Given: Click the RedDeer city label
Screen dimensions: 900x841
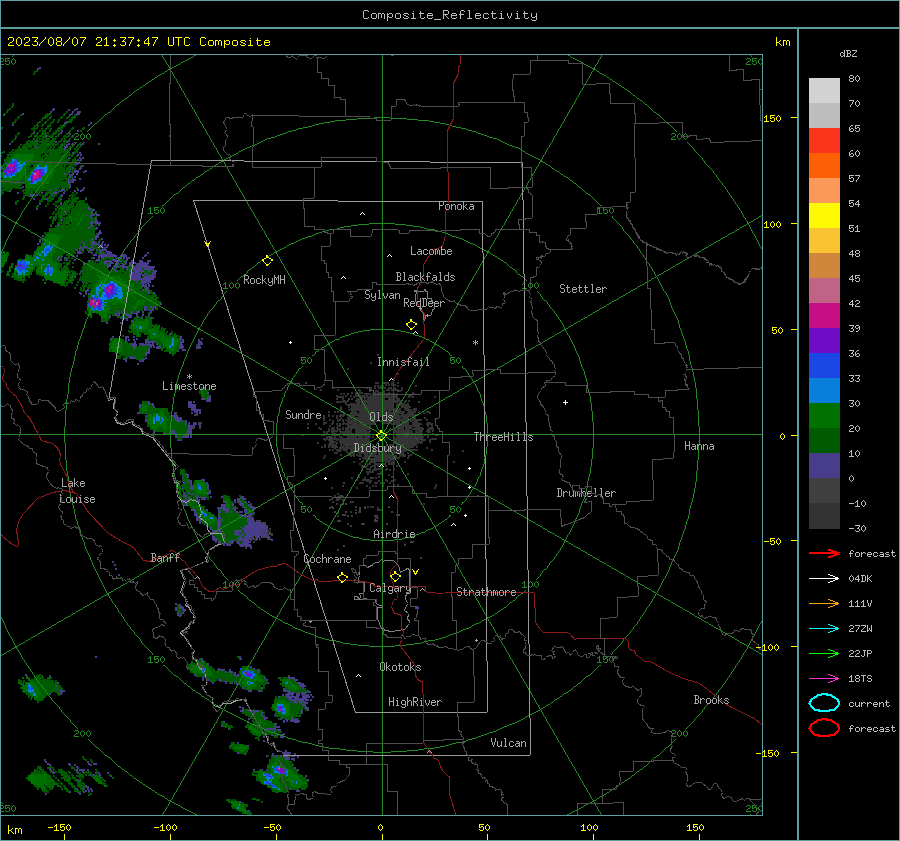Looking at the screenshot, I should pyautogui.click(x=424, y=303).
